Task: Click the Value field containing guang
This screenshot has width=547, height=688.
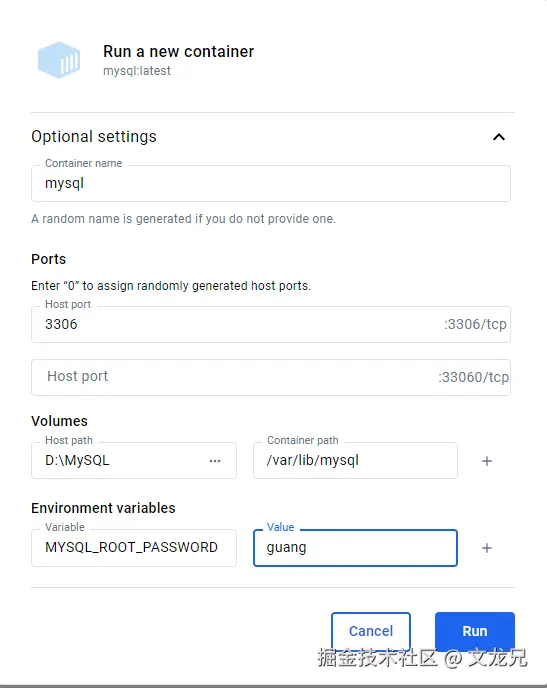Action: tap(355, 548)
